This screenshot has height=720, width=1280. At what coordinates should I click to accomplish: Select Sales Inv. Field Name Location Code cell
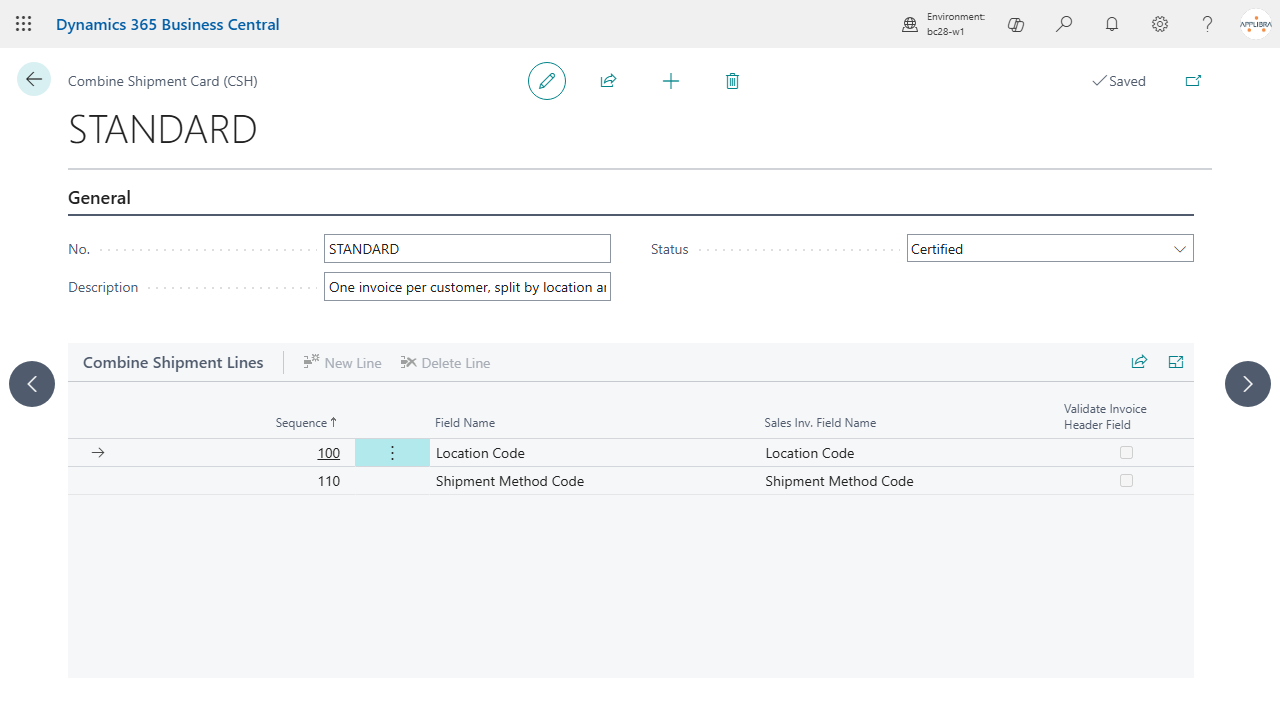[x=810, y=453]
